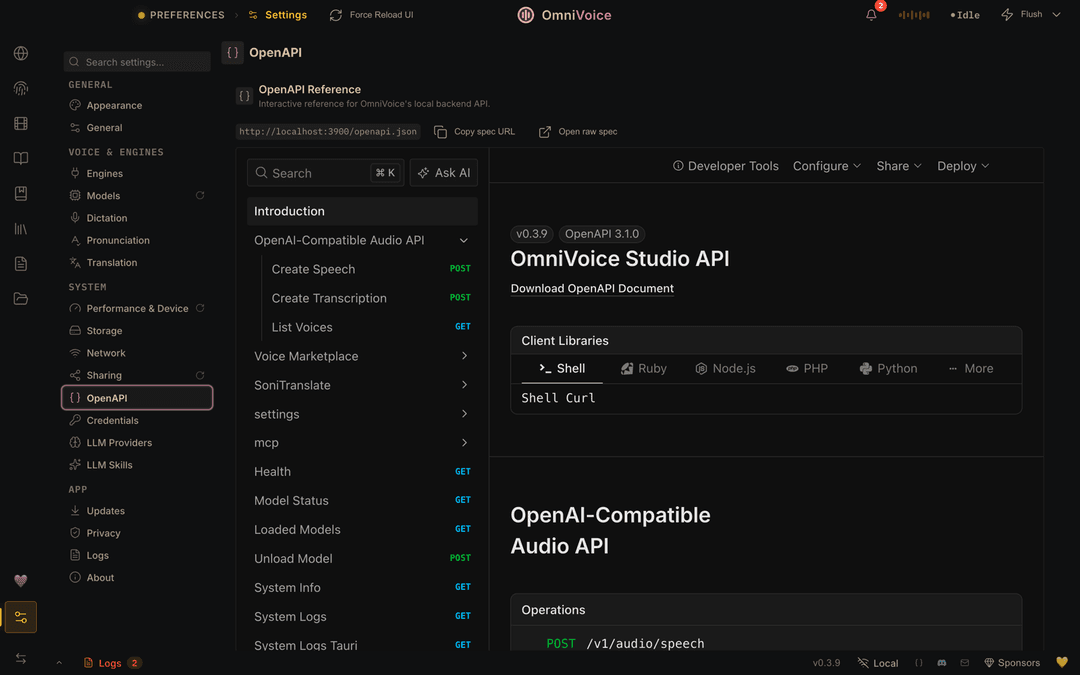
Task: Click the refresh icon beside Performance & Device
Action: click(200, 308)
